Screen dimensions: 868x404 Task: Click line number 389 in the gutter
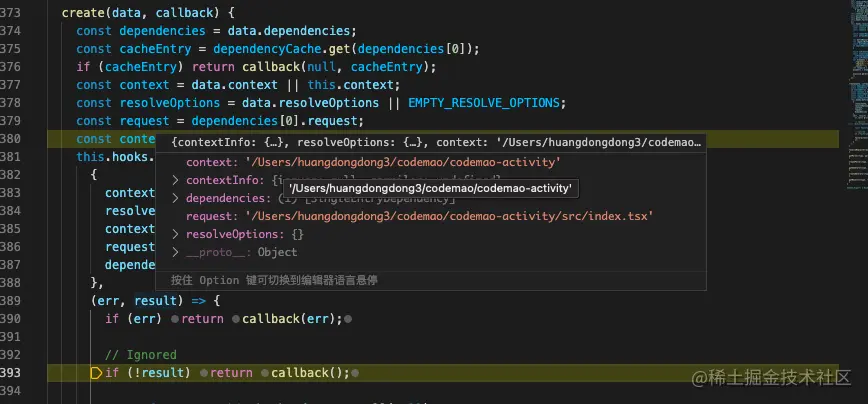11,301
